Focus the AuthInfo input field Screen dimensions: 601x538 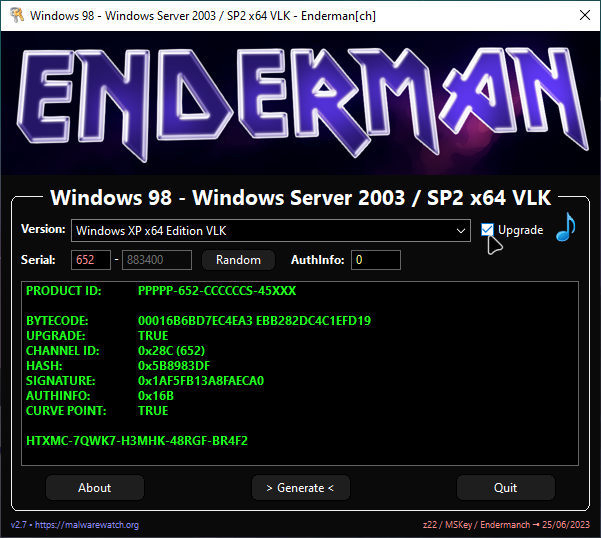pos(376,260)
